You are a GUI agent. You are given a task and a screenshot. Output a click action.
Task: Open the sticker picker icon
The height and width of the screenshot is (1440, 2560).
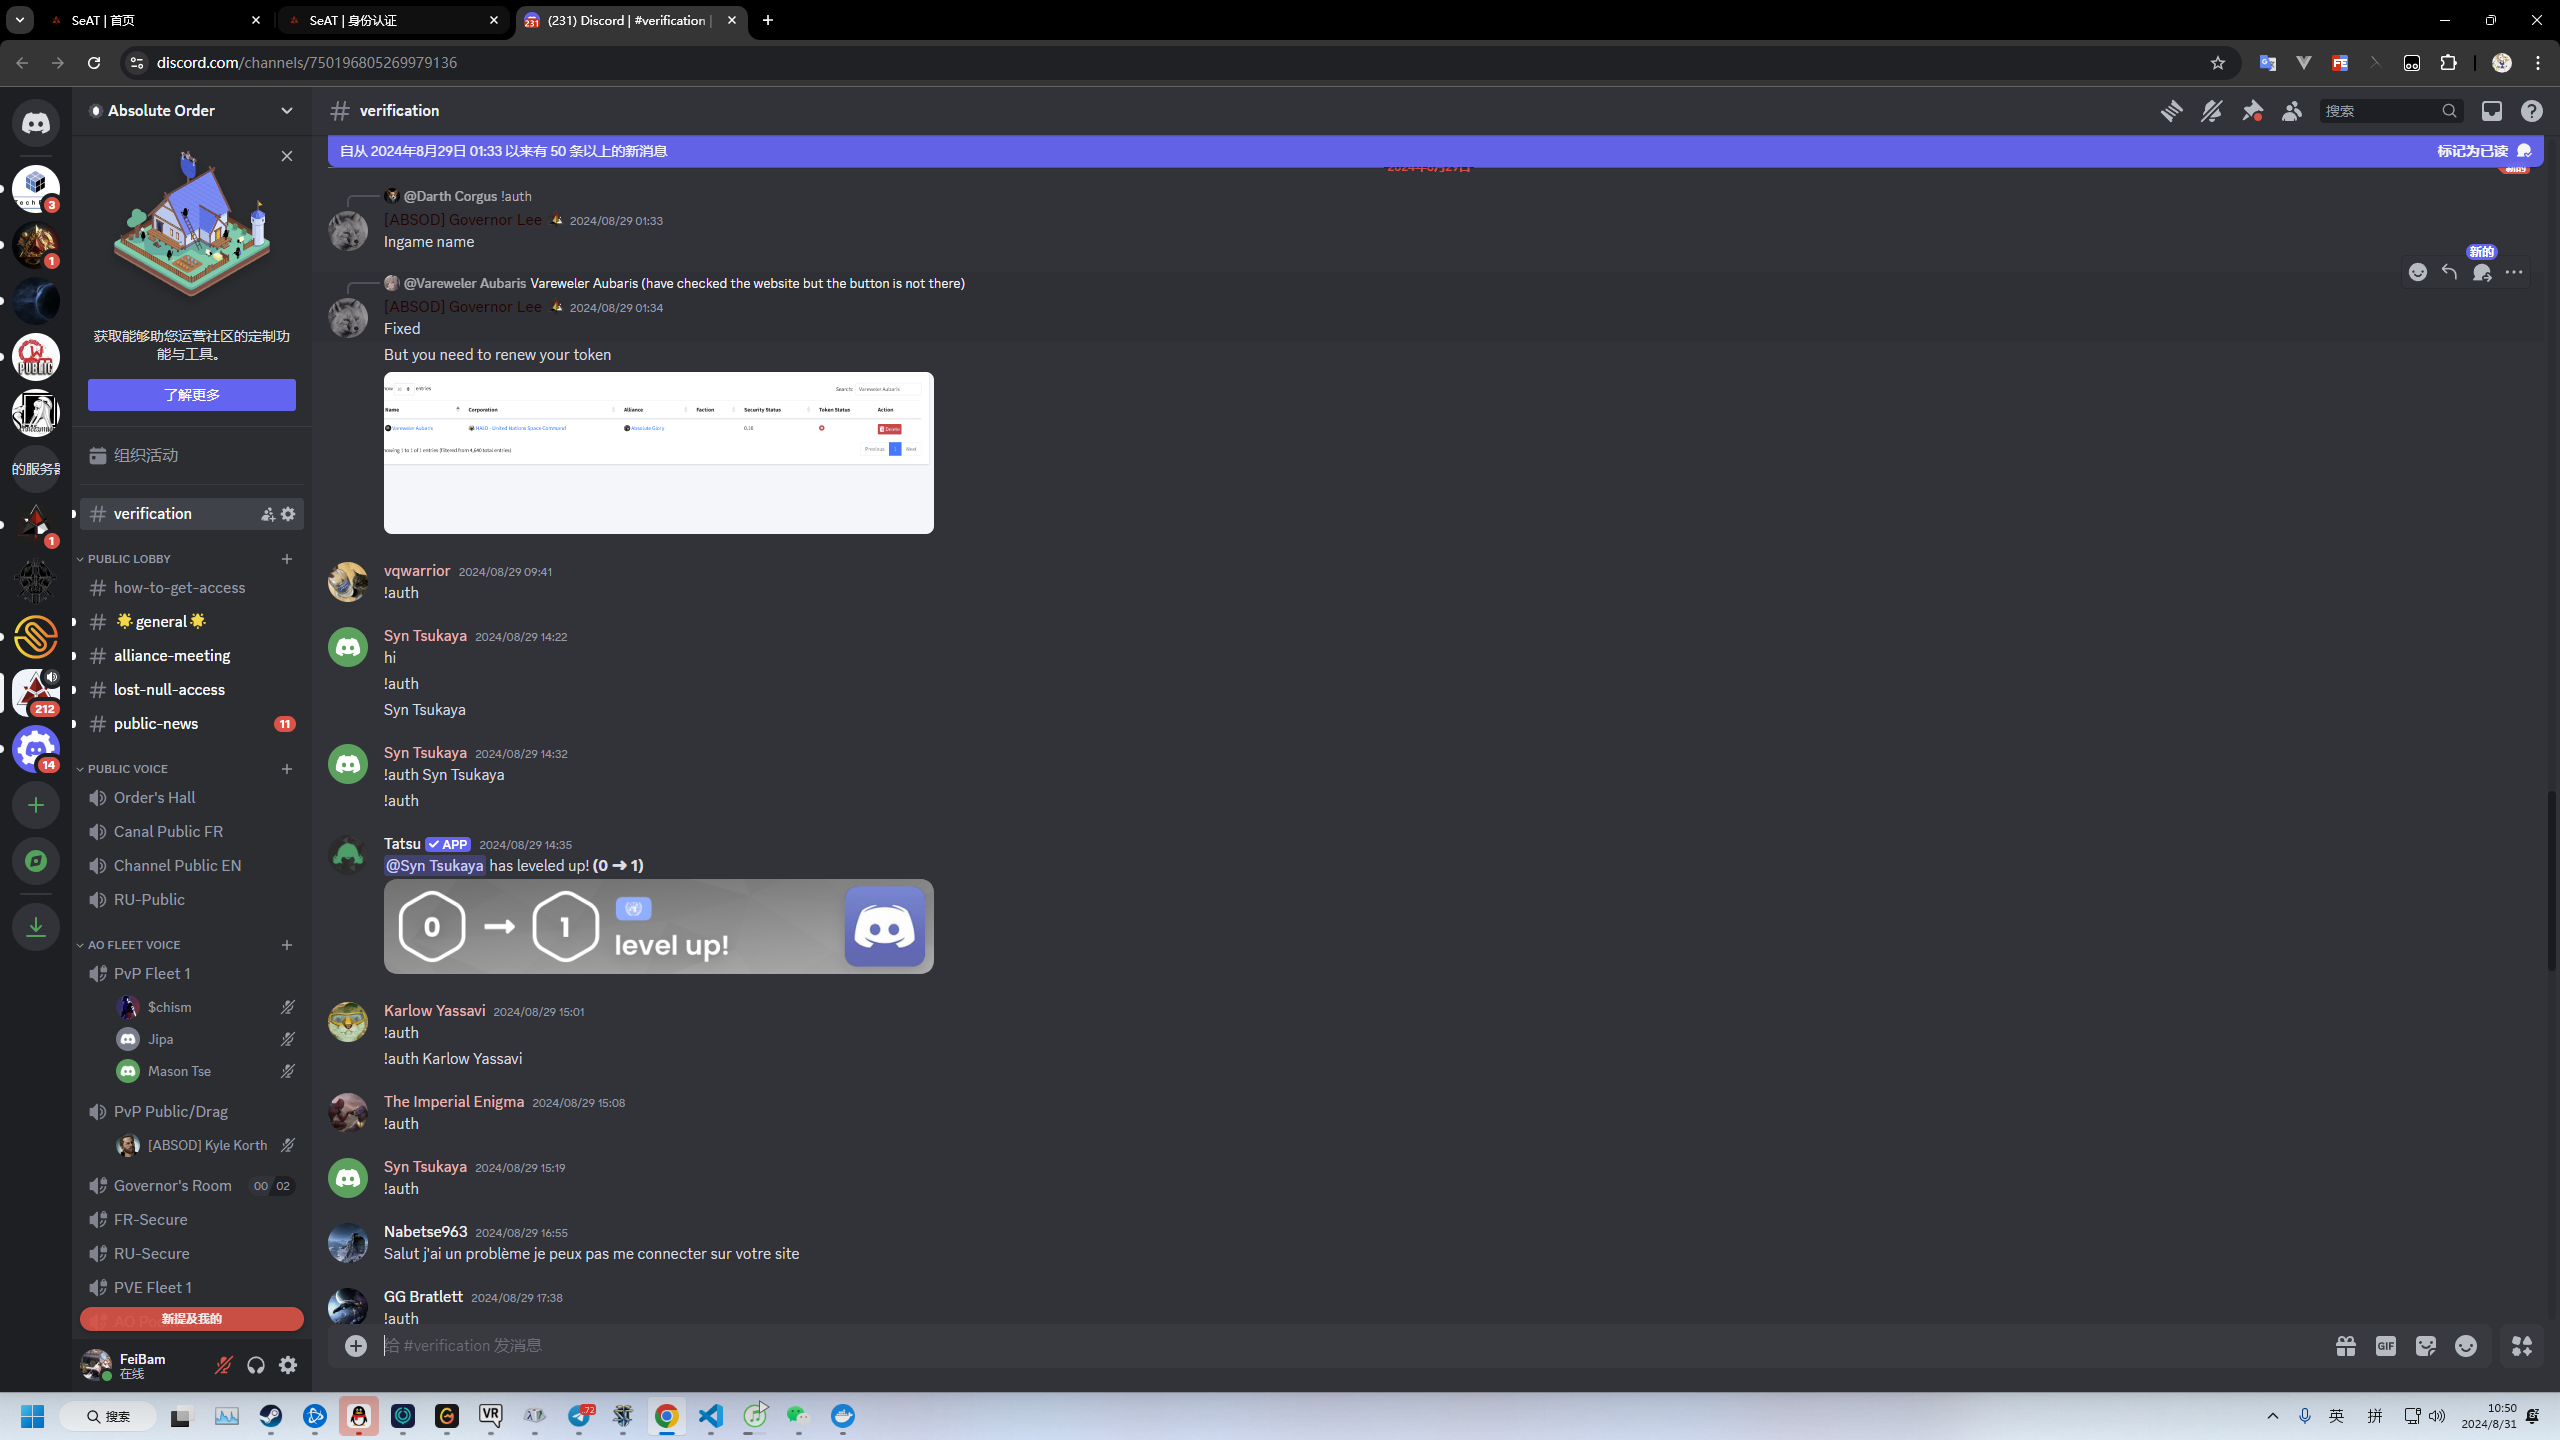tap(2426, 1346)
